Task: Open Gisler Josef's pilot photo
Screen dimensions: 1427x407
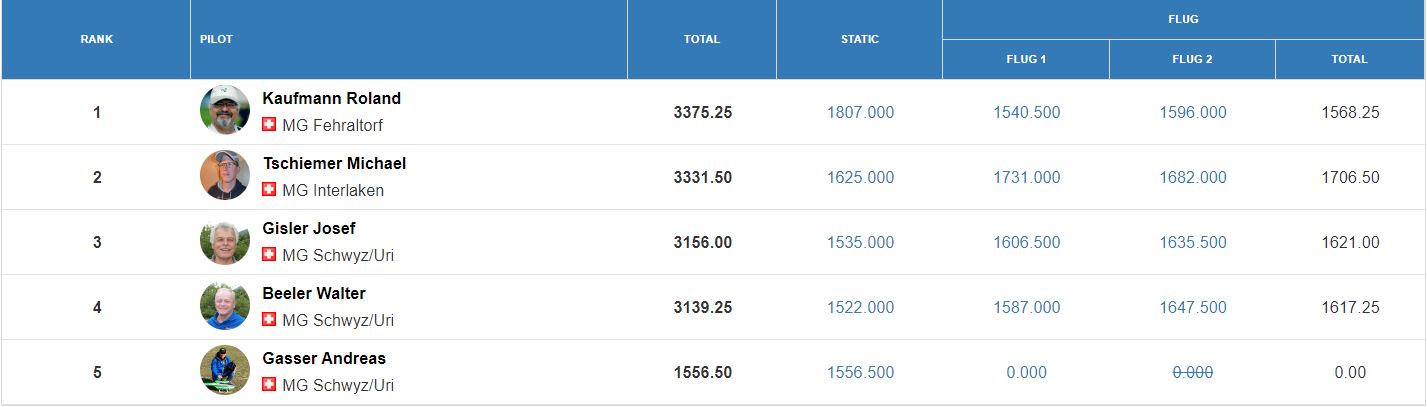Action: click(x=224, y=240)
